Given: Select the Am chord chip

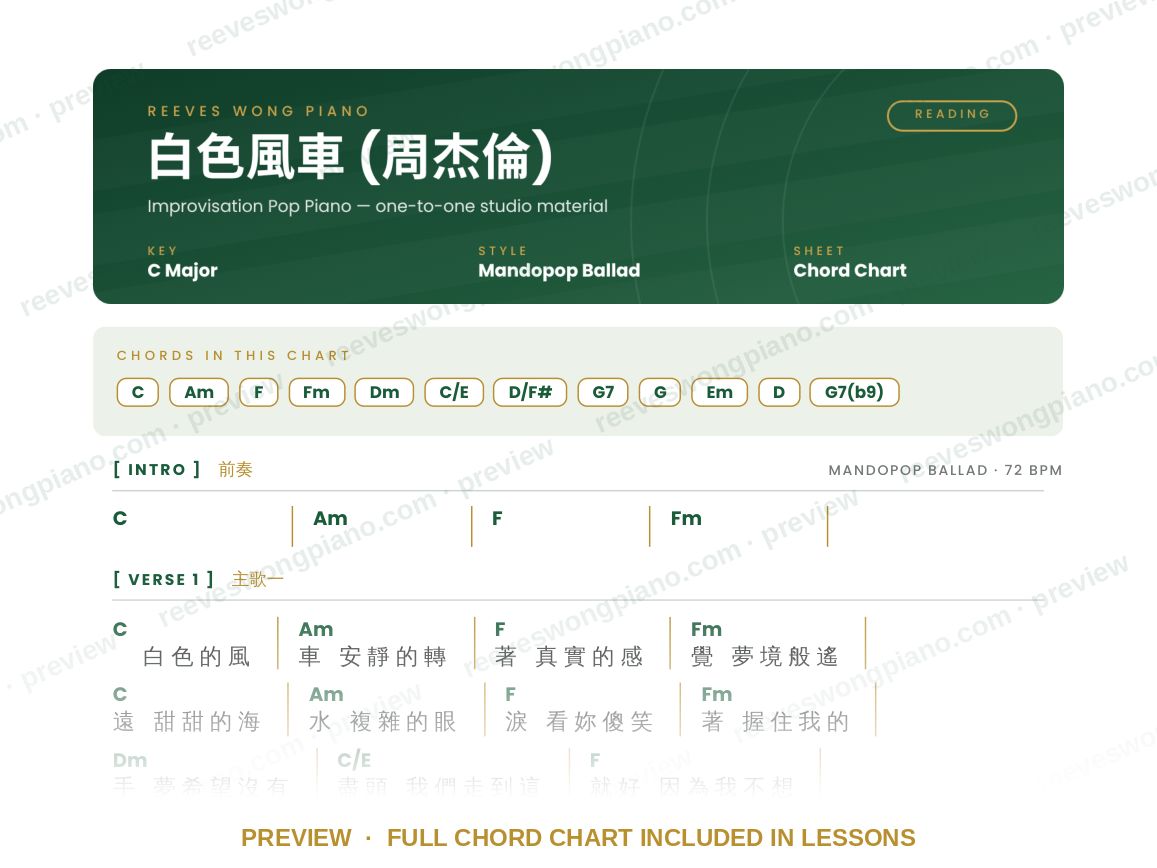Looking at the screenshot, I should [199, 392].
